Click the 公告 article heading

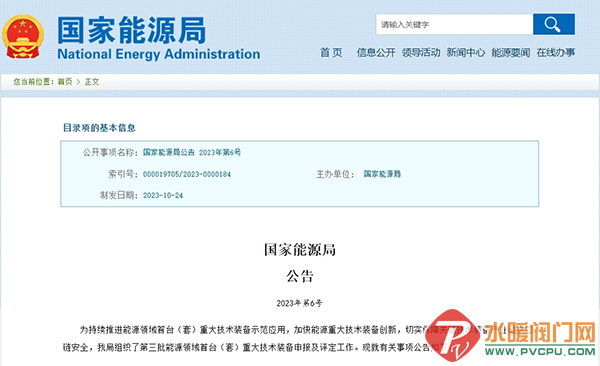(x=300, y=276)
